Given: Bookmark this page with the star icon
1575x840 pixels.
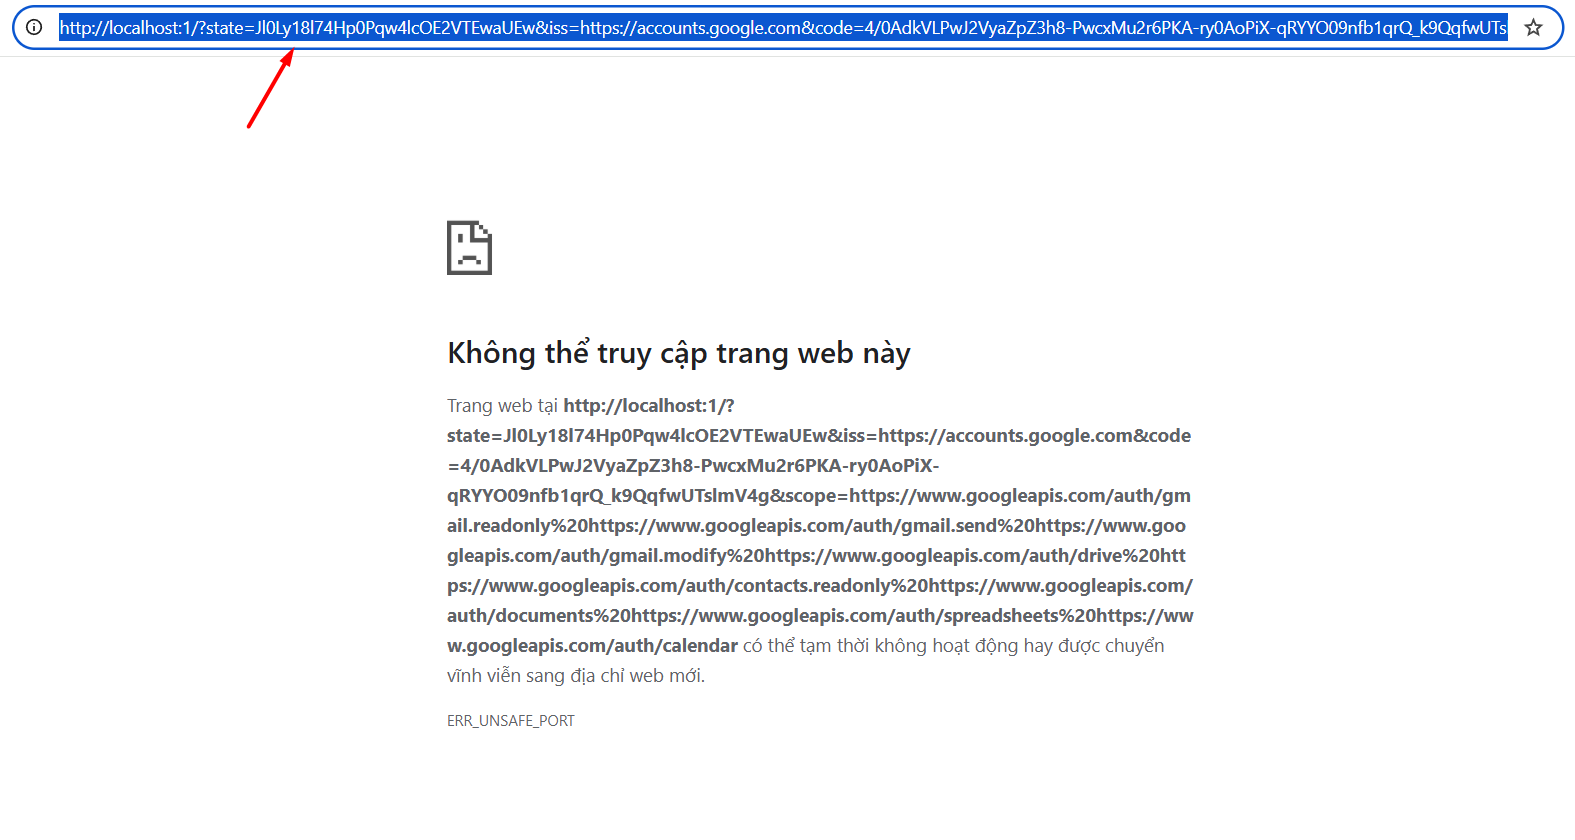Looking at the screenshot, I should pos(1533,28).
